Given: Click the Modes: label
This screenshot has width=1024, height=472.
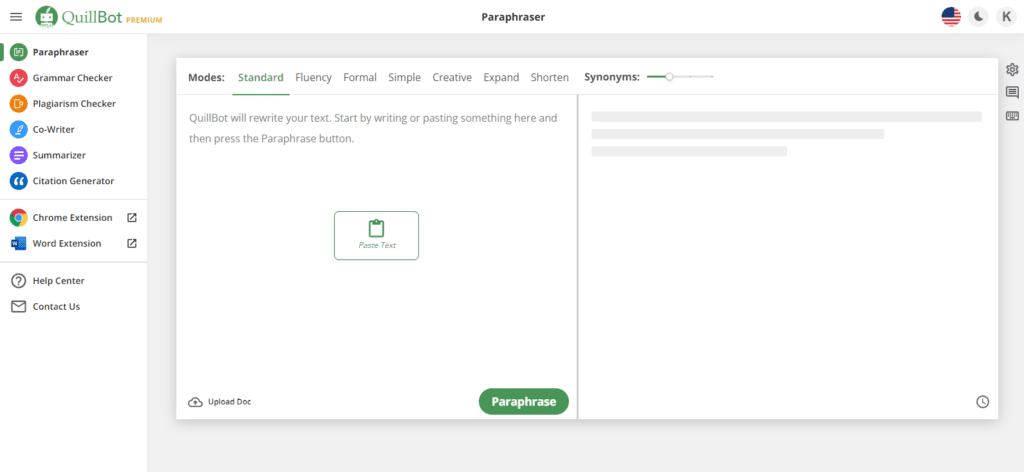Looking at the screenshot, I should 206,77.
